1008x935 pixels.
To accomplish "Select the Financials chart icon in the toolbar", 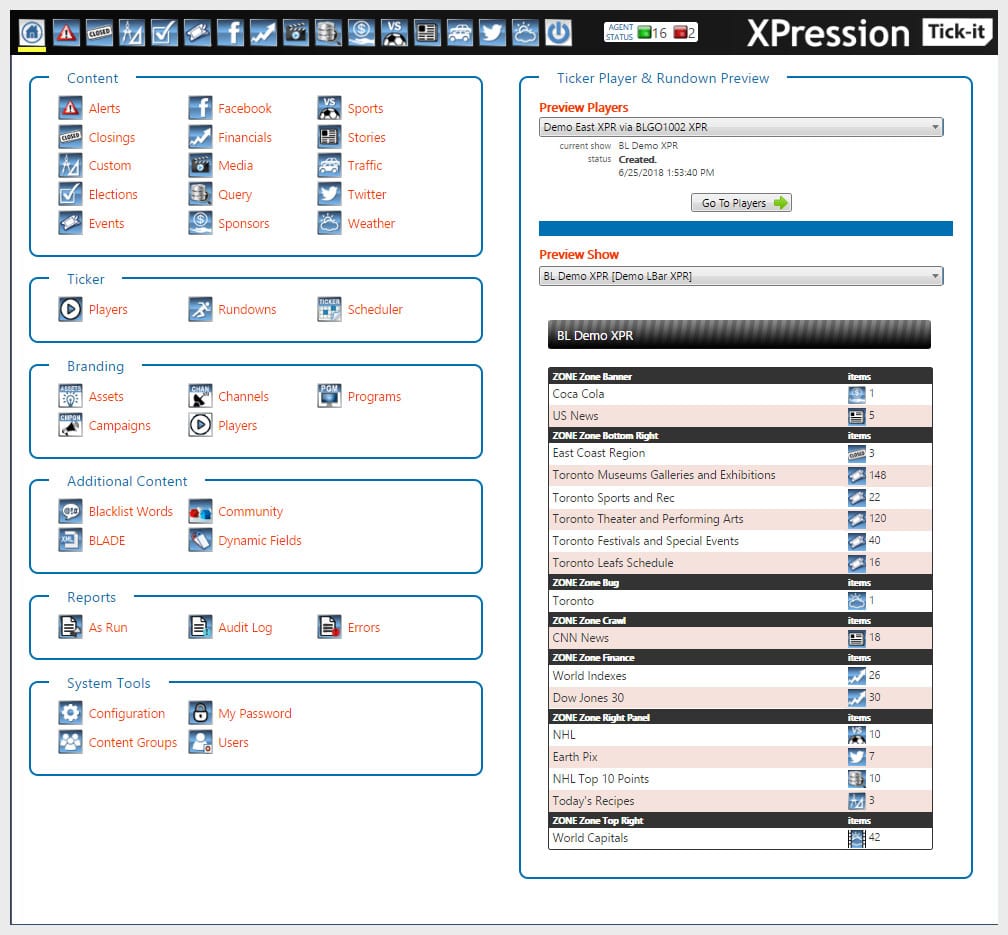I will (263, 32).
